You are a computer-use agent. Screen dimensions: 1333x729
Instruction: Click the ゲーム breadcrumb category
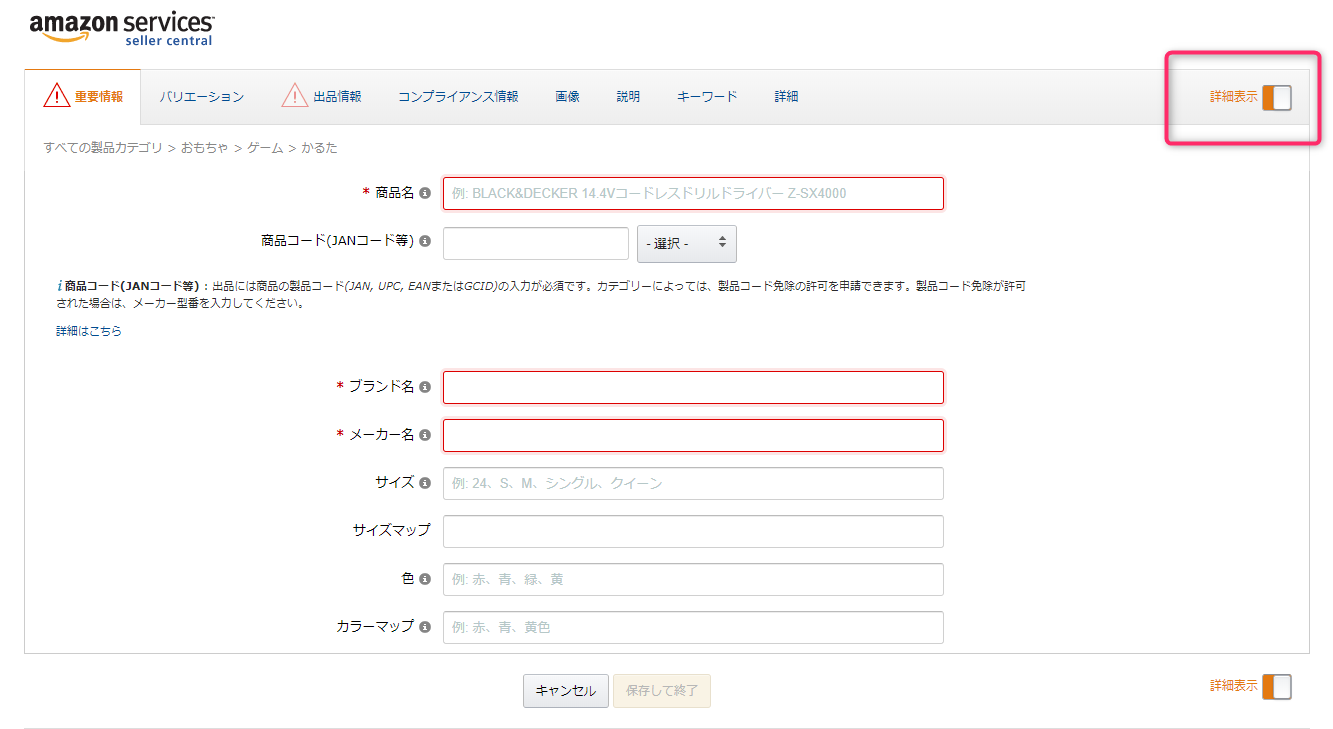(265, 148)
